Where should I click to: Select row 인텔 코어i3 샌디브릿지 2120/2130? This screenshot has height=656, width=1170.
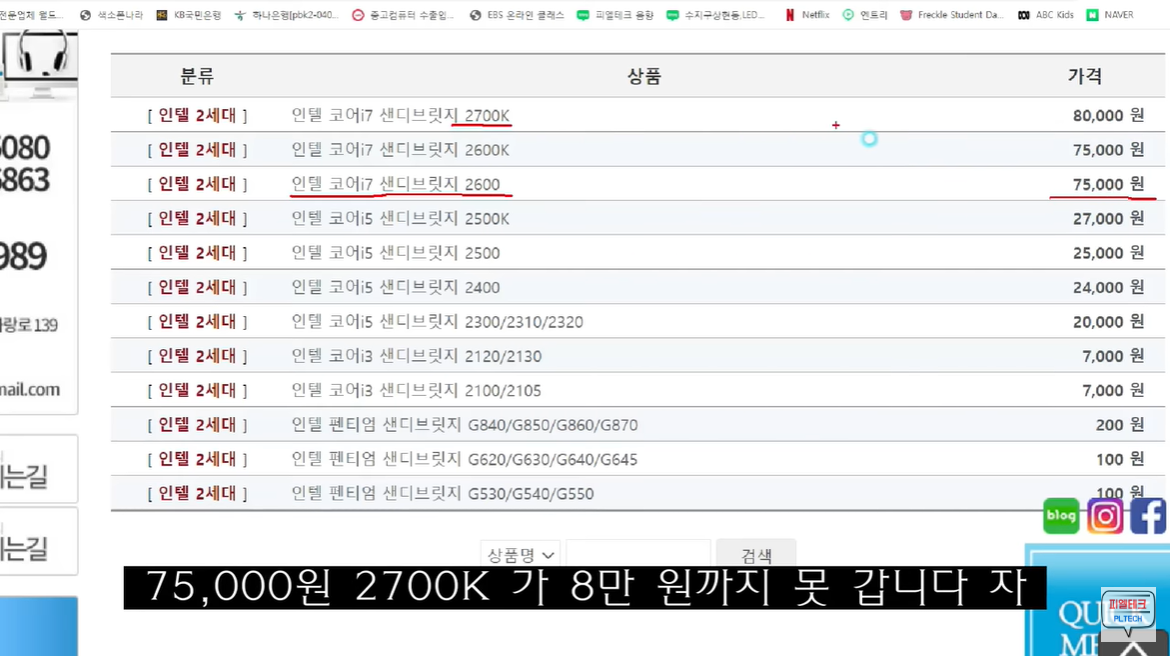click(638, 355)
